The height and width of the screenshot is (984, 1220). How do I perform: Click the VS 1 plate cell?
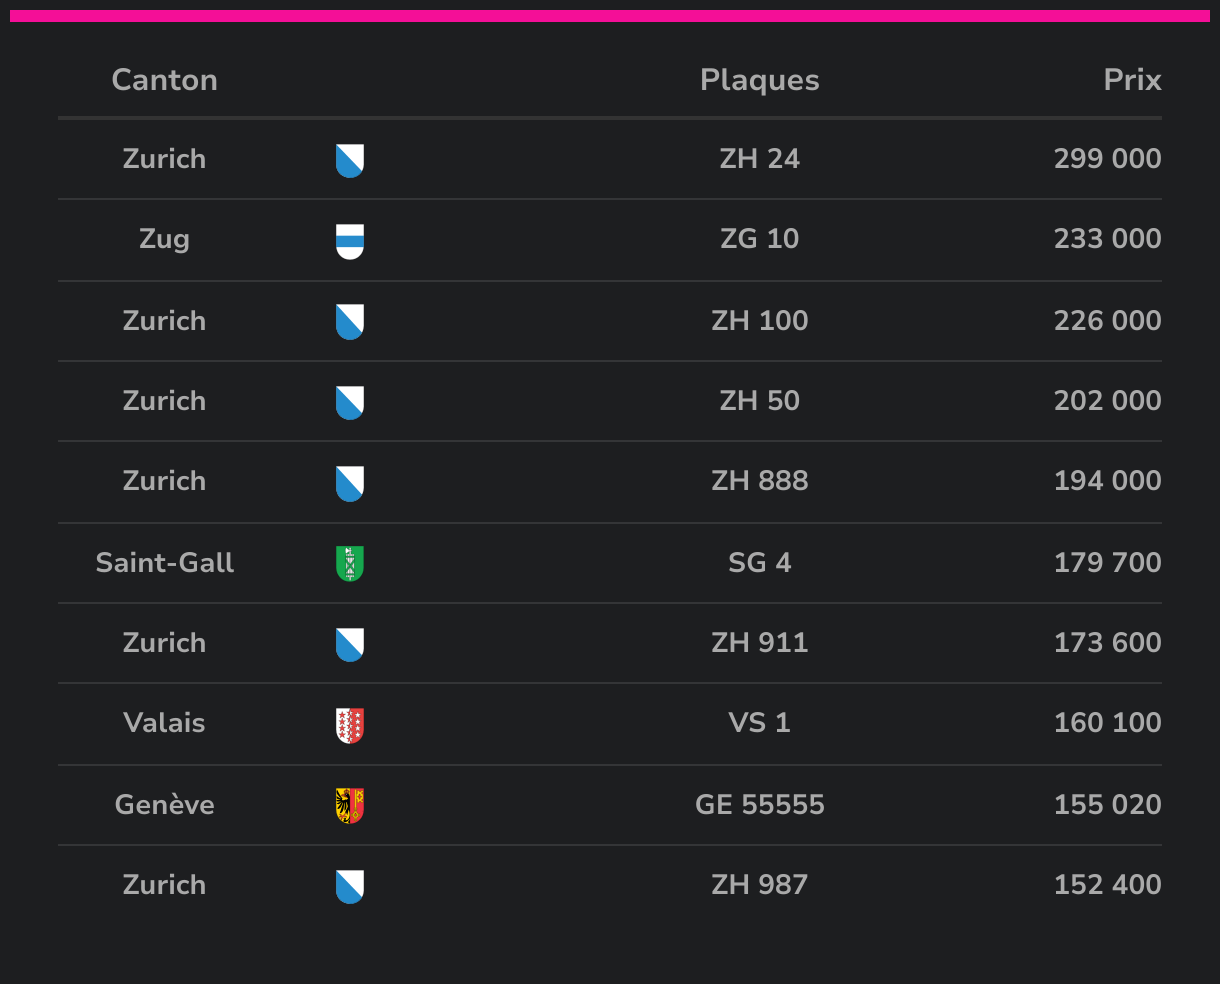pyautogui.click(x=760, y=723)
